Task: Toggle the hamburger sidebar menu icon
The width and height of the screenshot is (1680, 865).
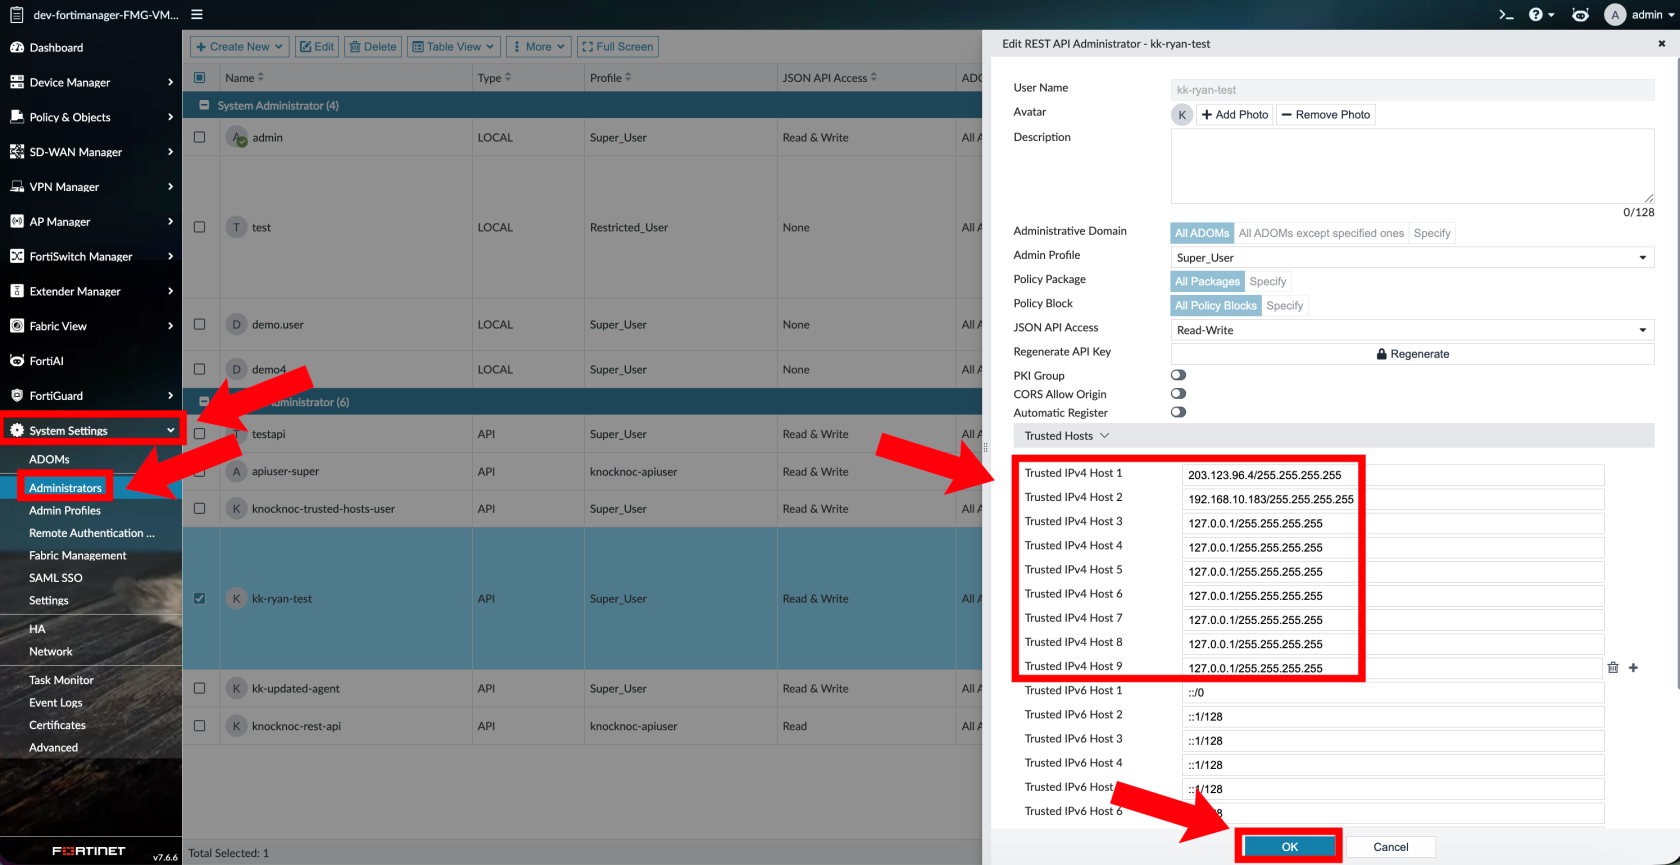Action: (x=197, y=14)
